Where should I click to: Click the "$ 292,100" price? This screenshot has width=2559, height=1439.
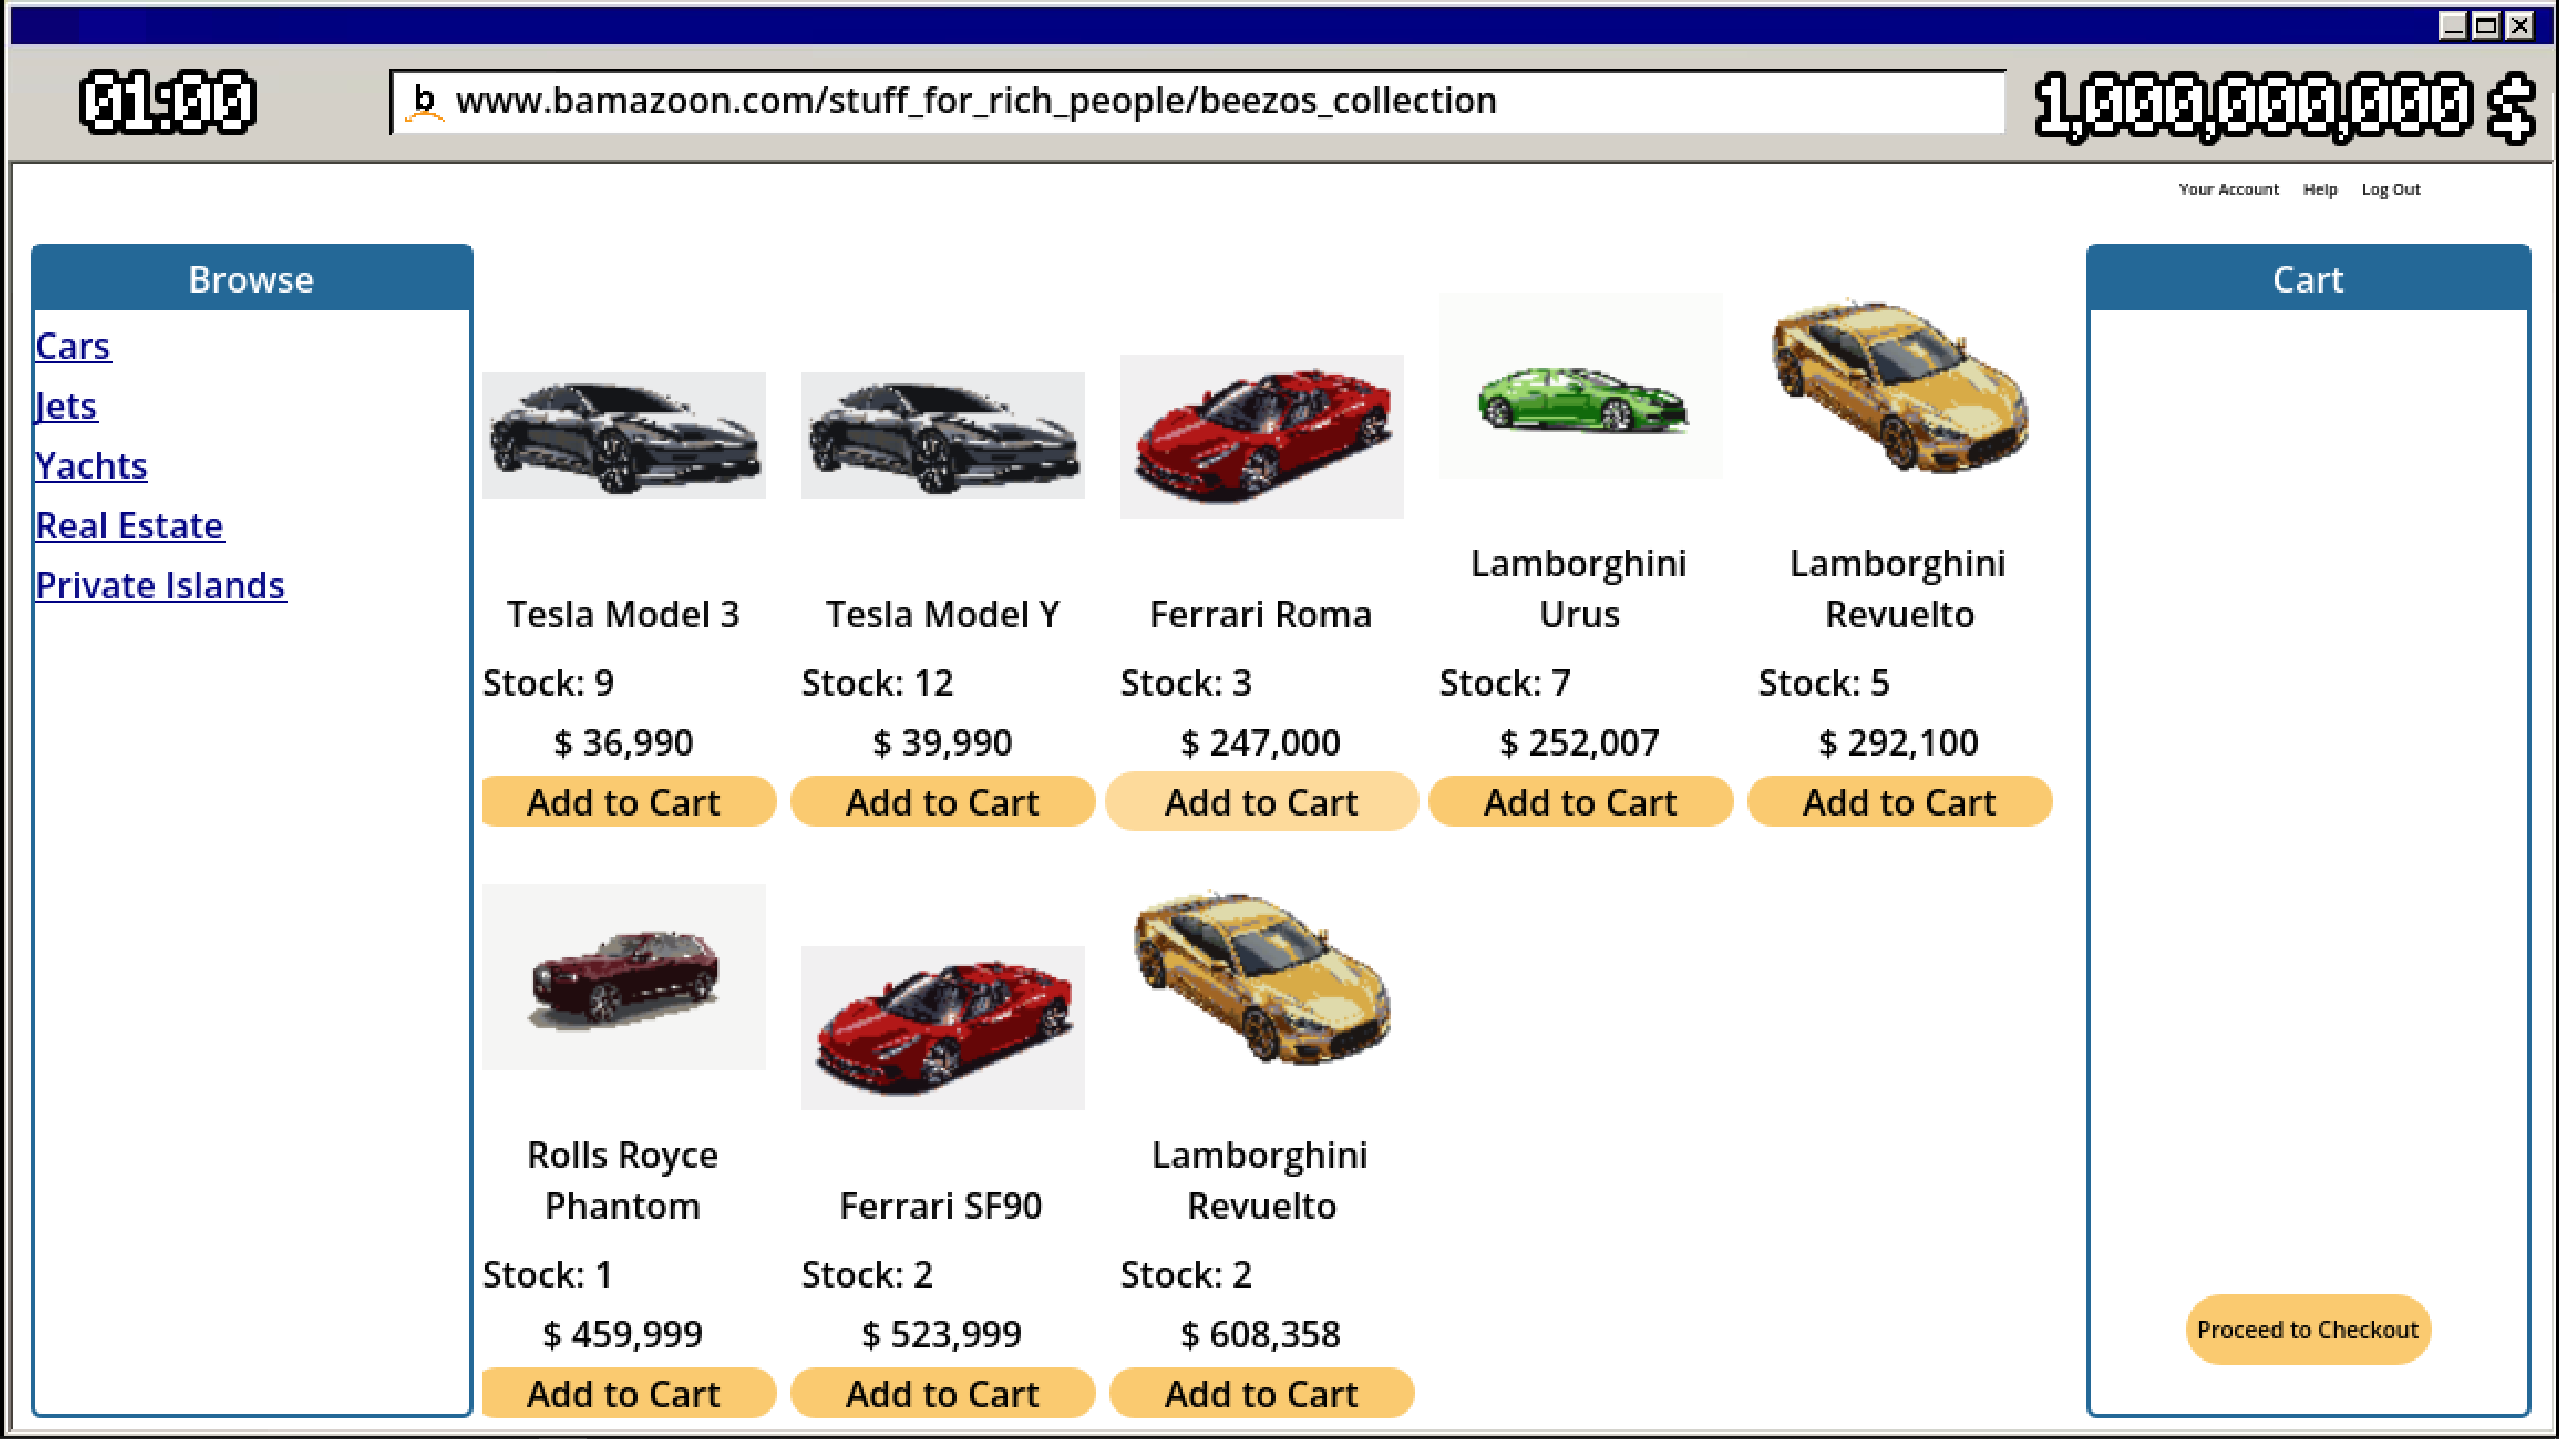click(x=1899, y=743)
